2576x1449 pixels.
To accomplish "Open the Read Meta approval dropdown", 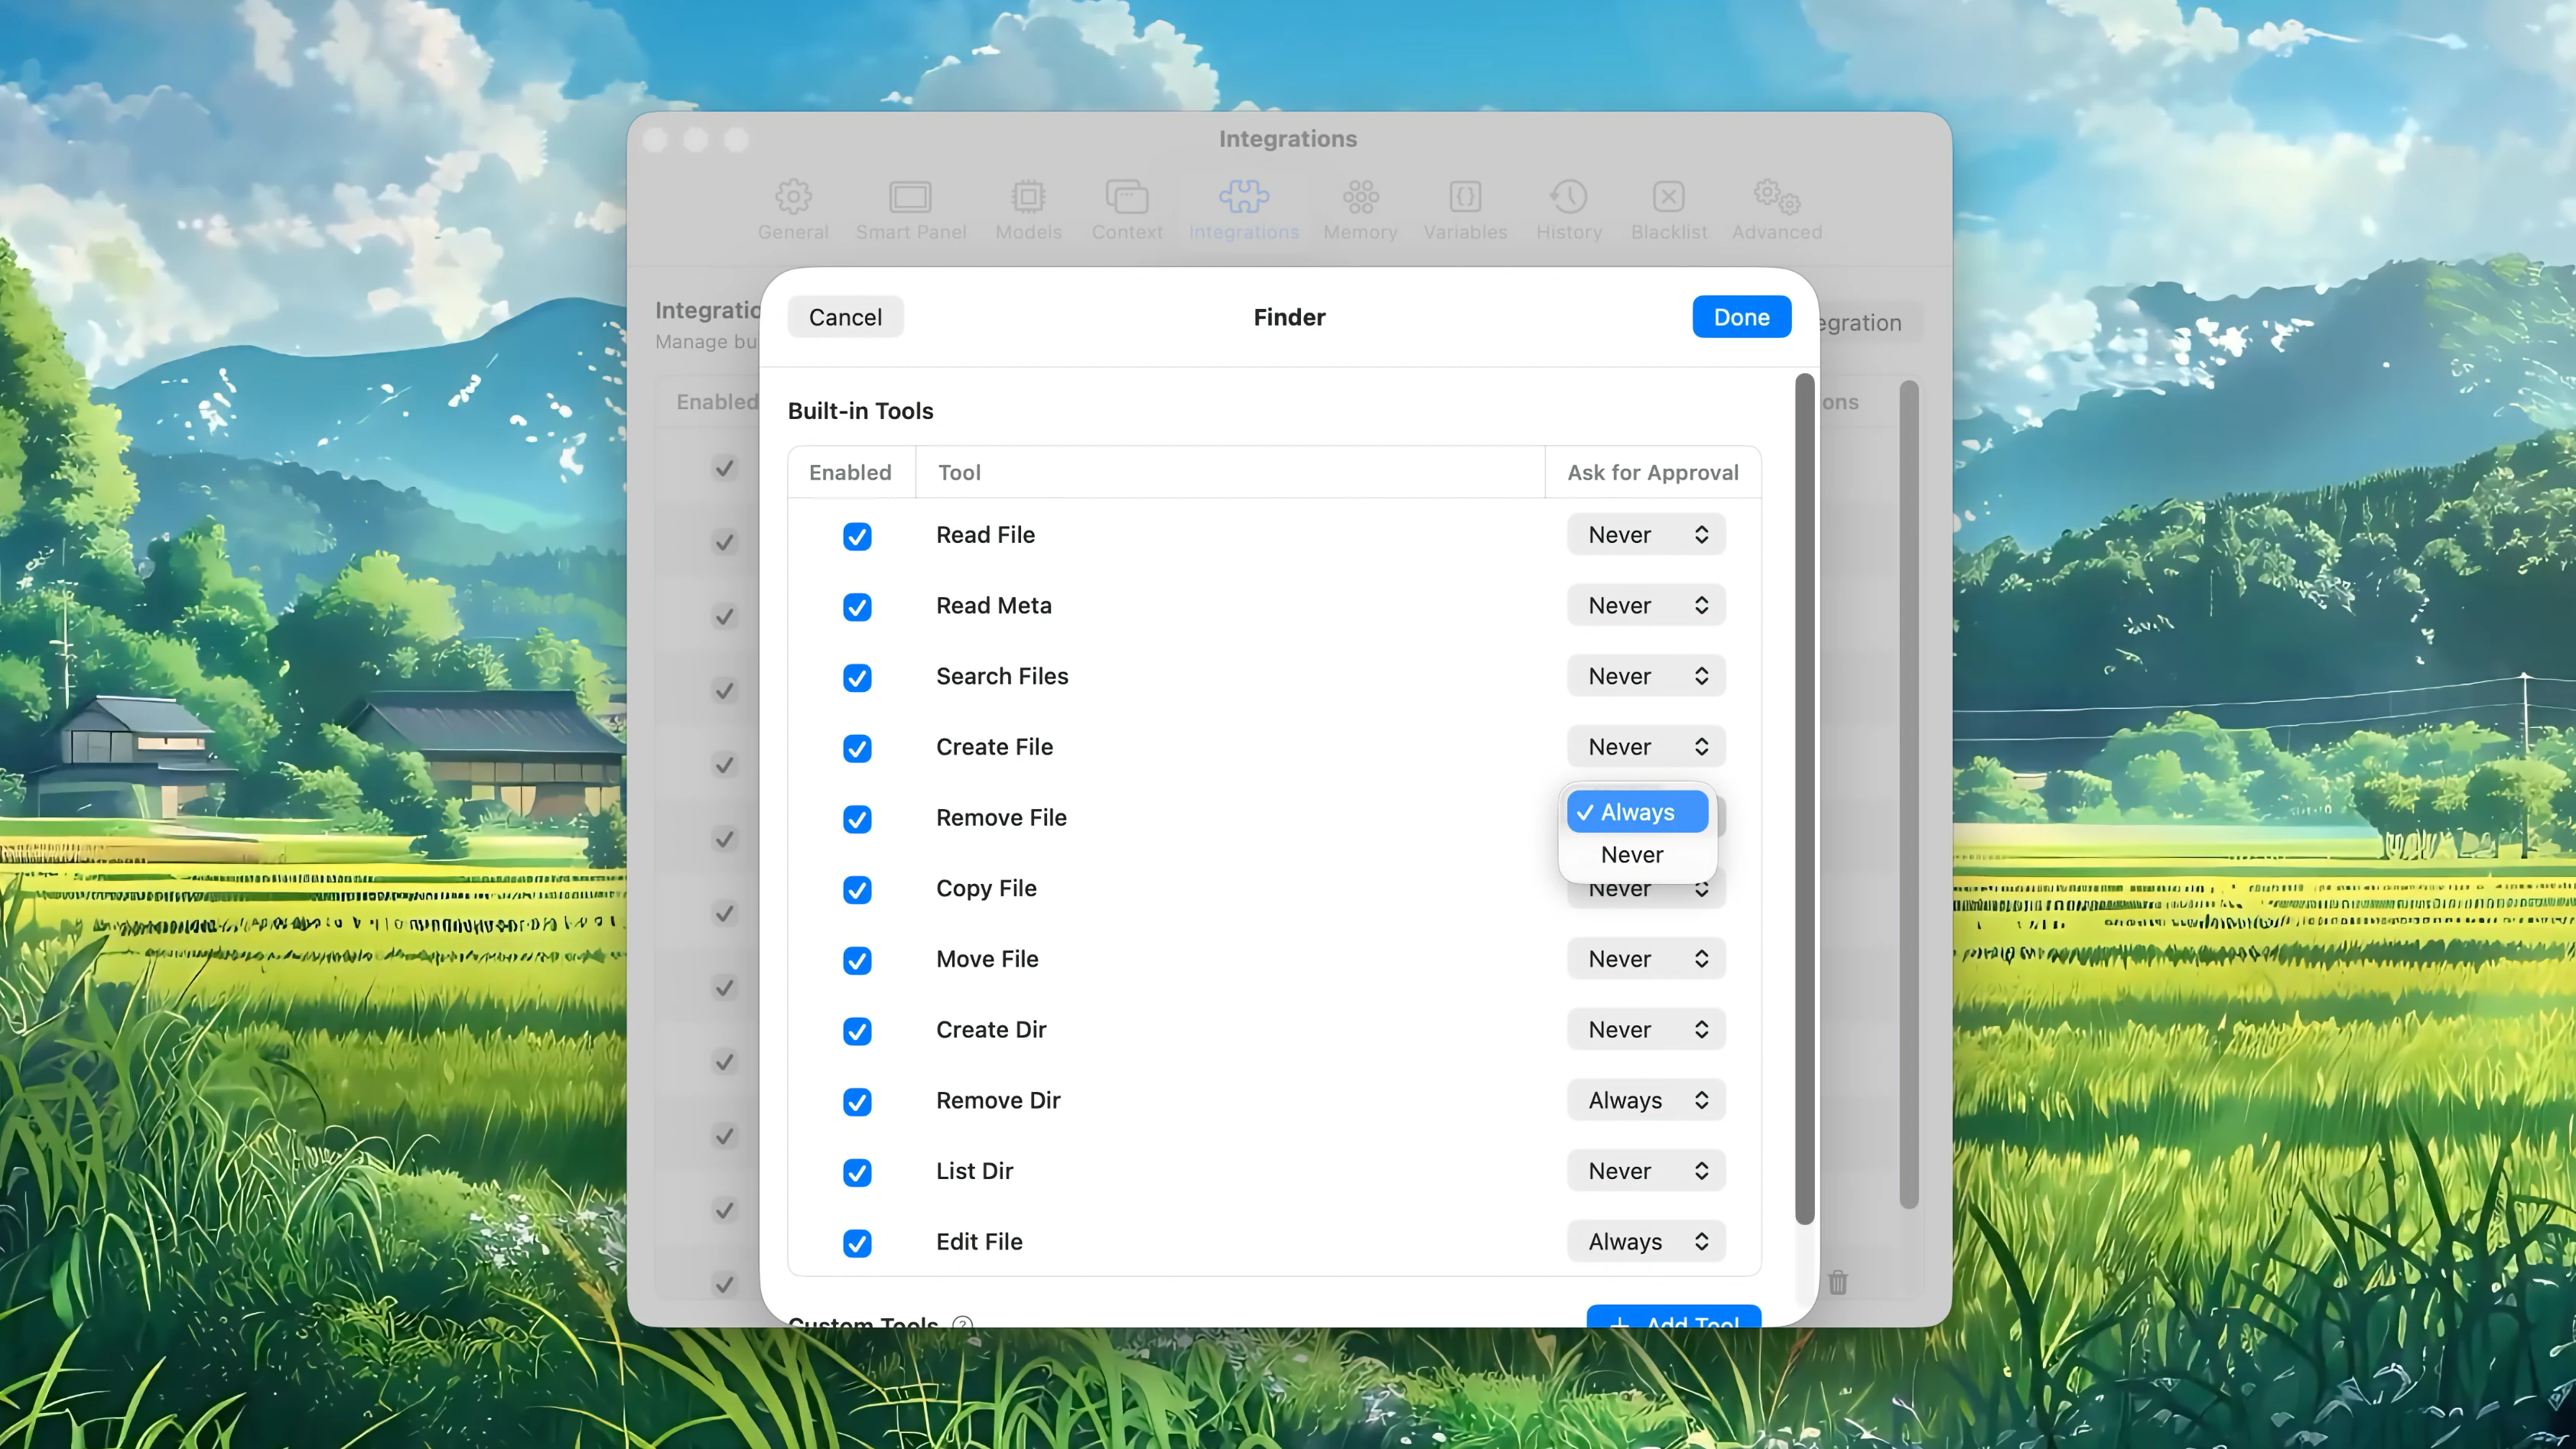I will pos(1645,605).
